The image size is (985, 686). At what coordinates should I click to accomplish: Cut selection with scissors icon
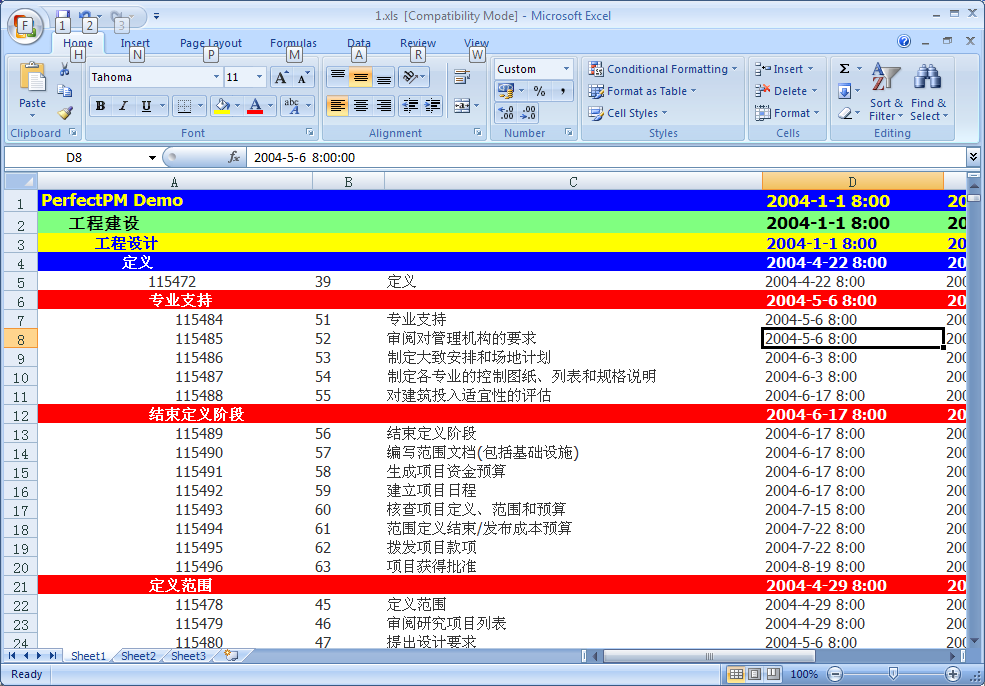coord(65,69)
